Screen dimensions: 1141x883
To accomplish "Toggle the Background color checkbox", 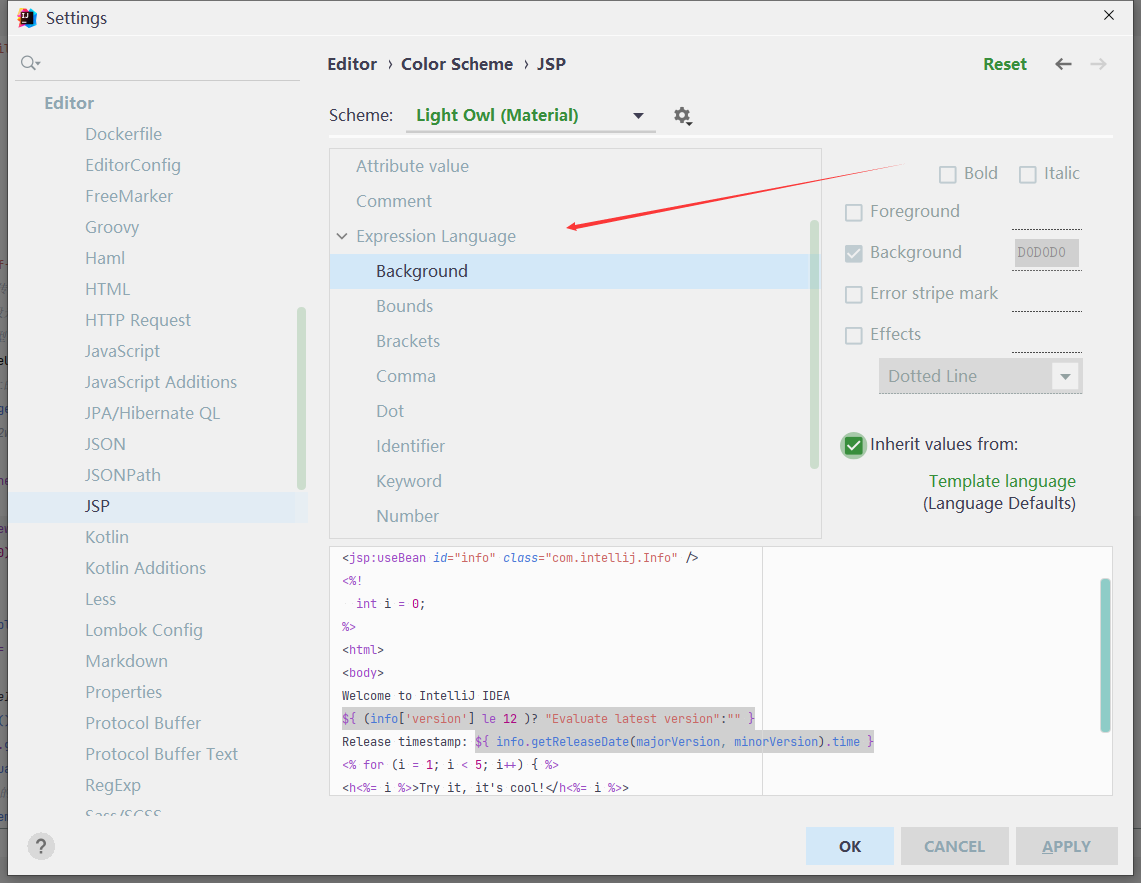I will [854, 253].
